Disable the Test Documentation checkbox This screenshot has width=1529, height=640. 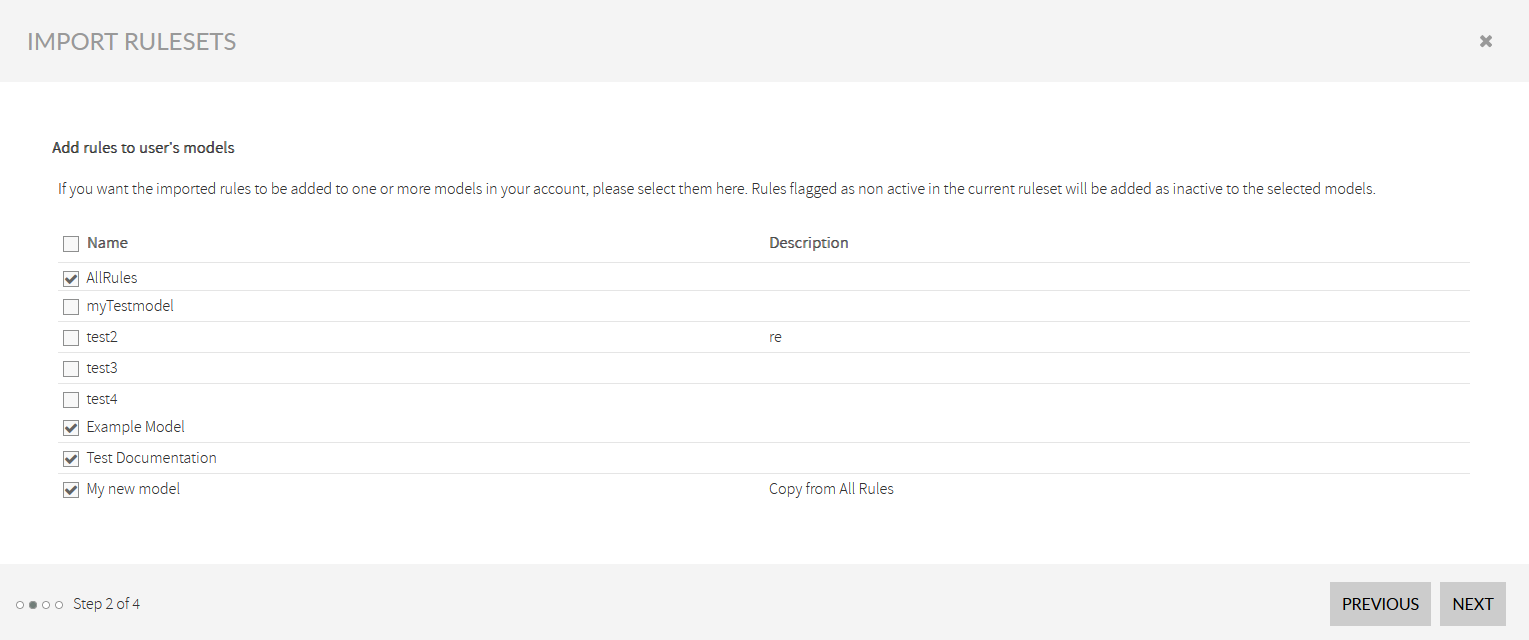click(x=70, y=458)
